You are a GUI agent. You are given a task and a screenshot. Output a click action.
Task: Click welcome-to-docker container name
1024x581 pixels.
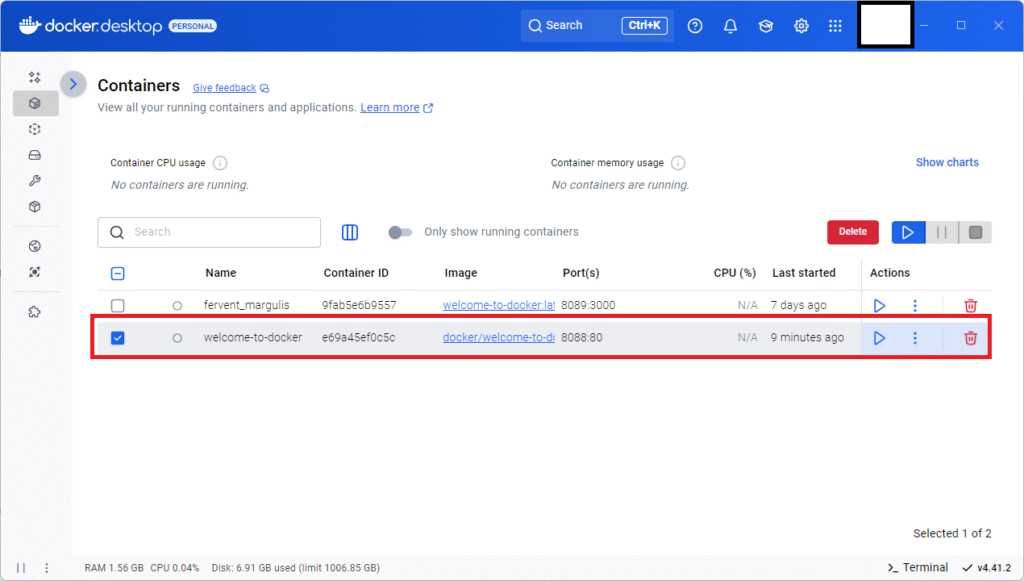[x=253, y=338]
